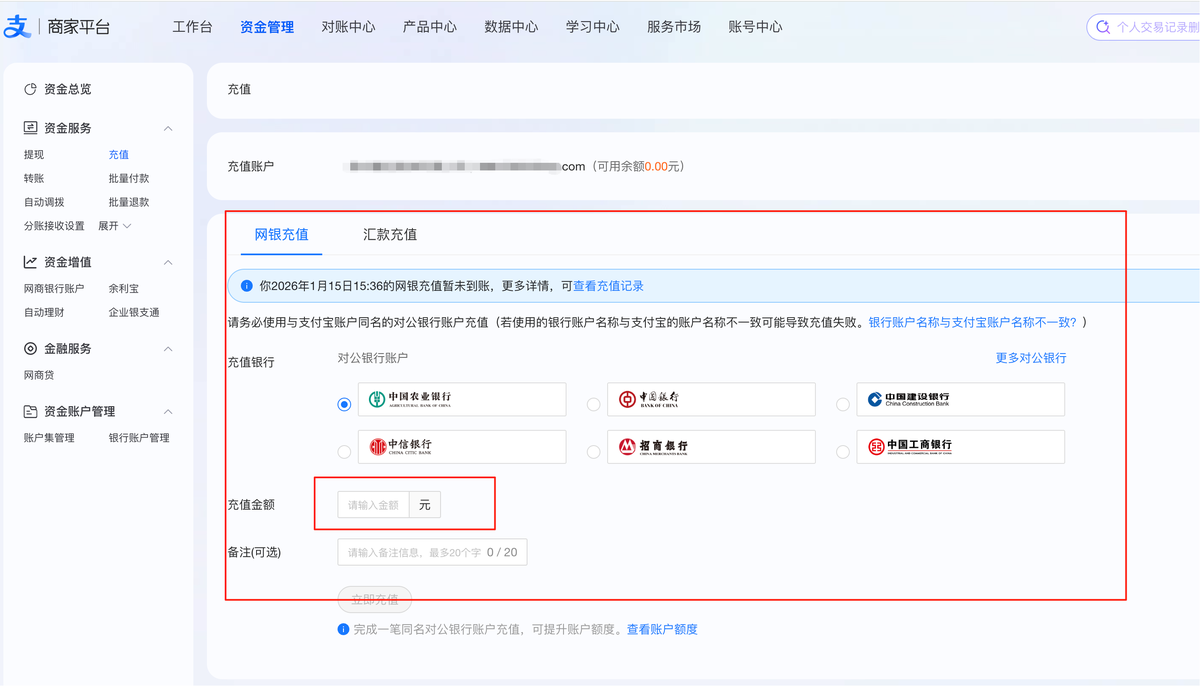Go to 自动理财 in sidebar
The height and width of the screenshot is (686, 1200).
pos(44,312)
